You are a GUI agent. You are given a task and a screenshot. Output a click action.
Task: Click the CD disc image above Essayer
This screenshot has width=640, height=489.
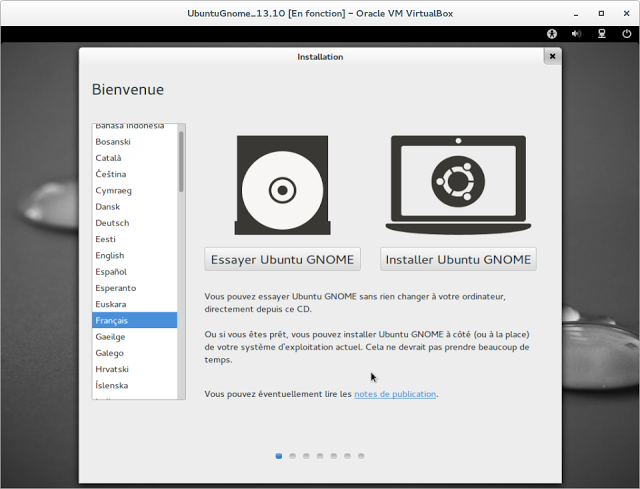pos(282,185)
